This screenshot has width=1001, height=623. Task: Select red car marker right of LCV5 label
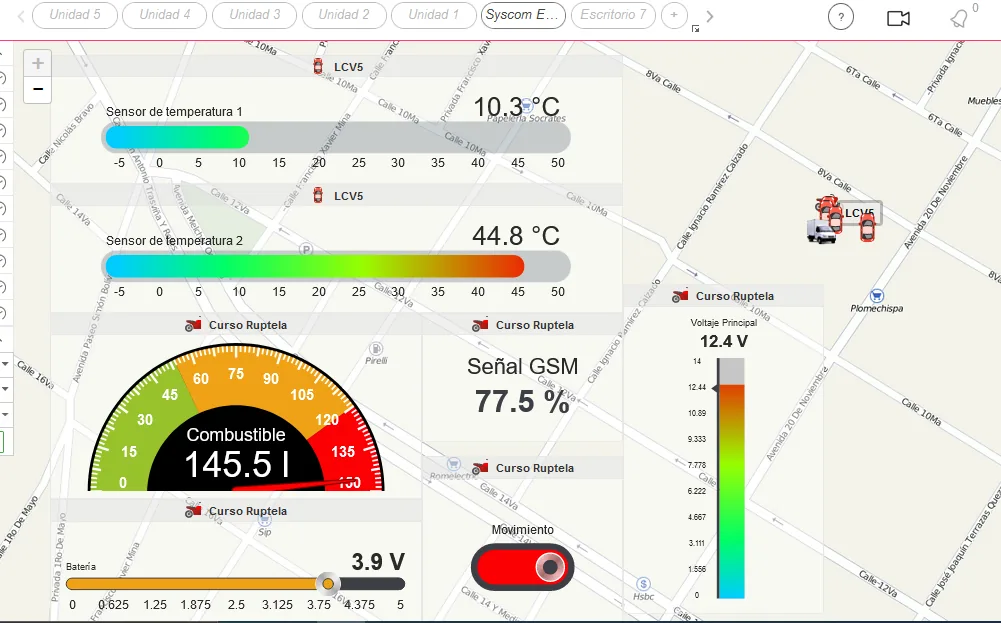click(867, 227)
